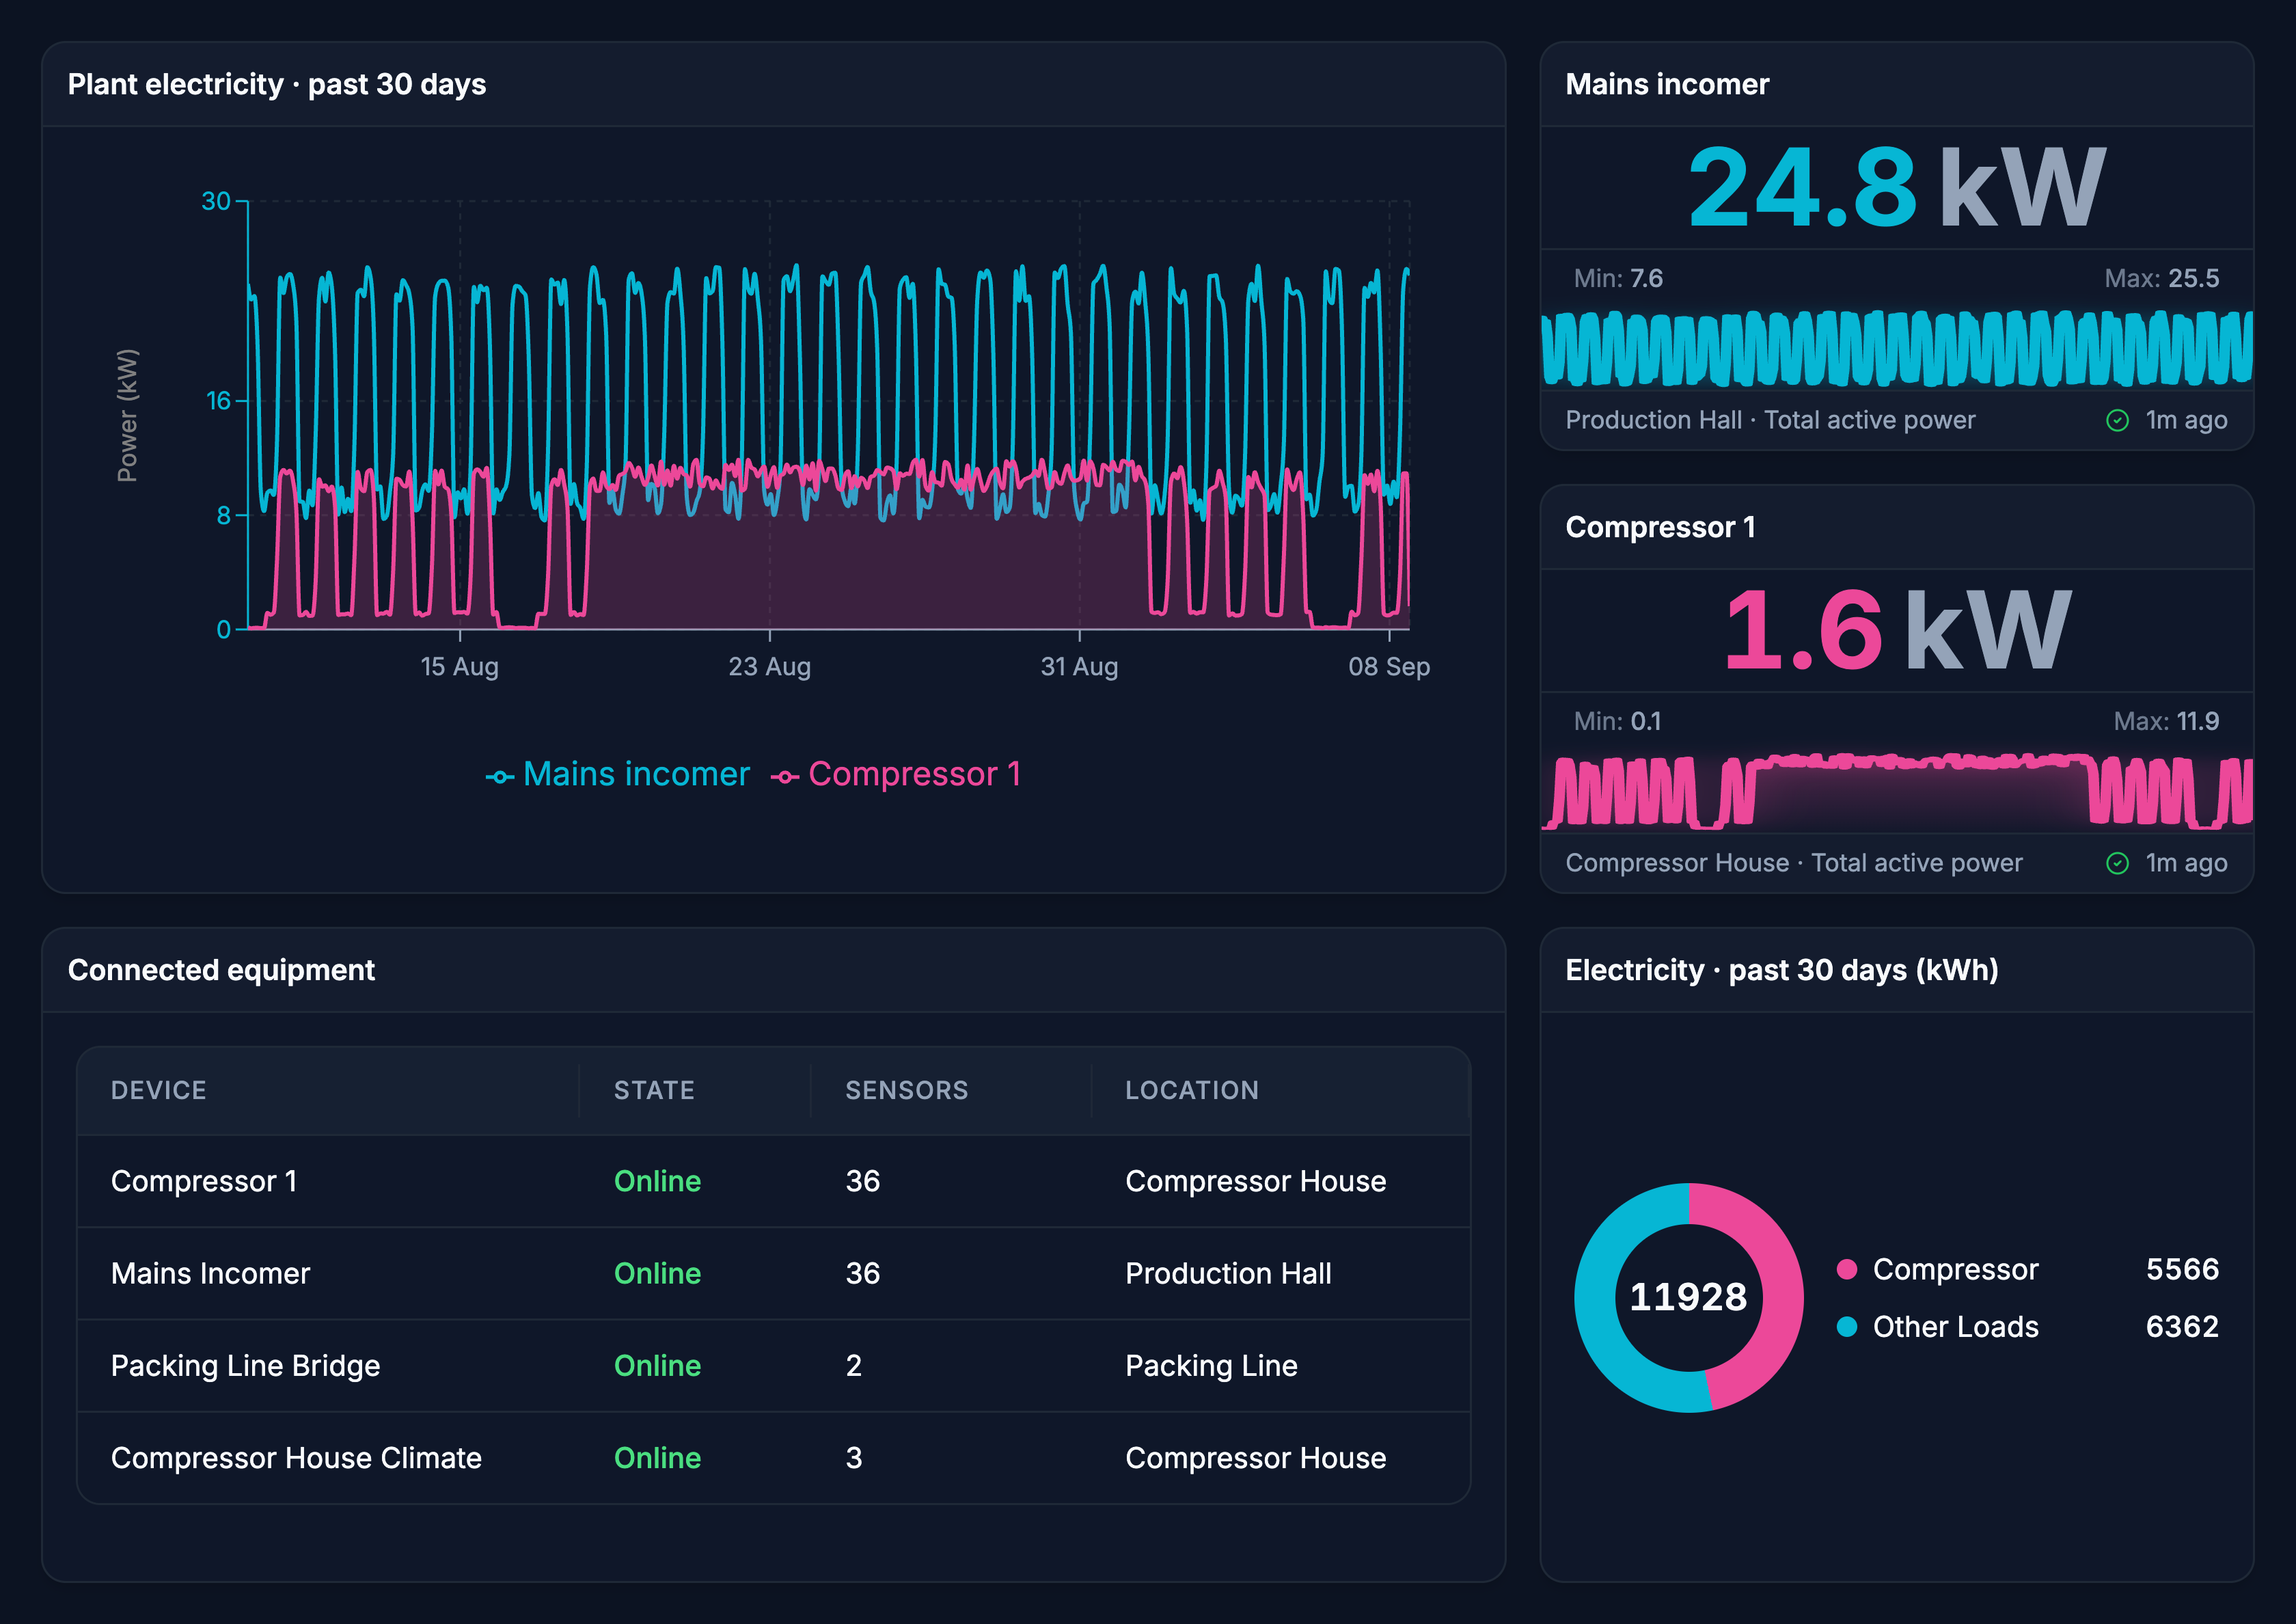Click the 24.8 kW mains reading

pos(1897,188)
